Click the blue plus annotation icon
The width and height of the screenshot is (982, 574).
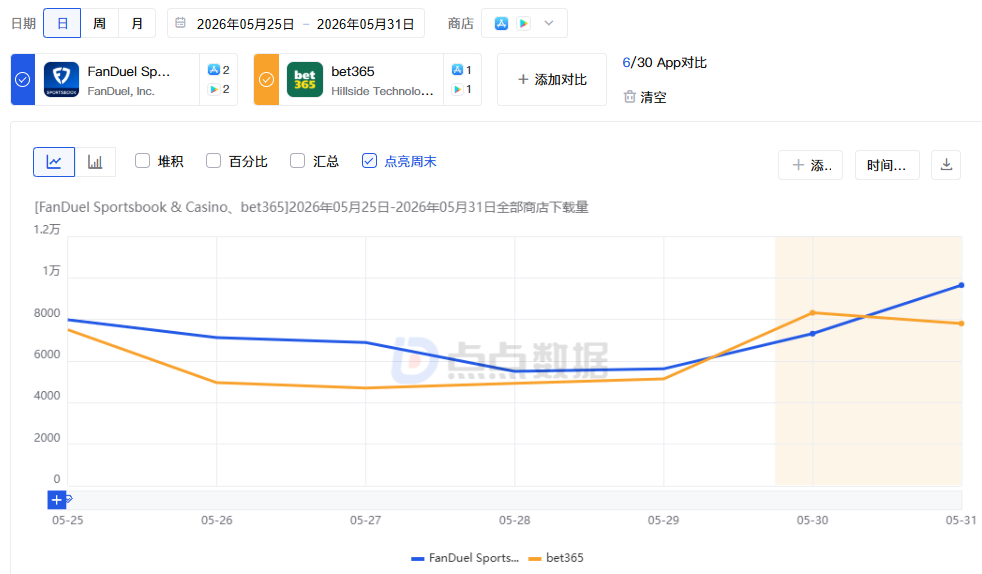coord(56,500)
